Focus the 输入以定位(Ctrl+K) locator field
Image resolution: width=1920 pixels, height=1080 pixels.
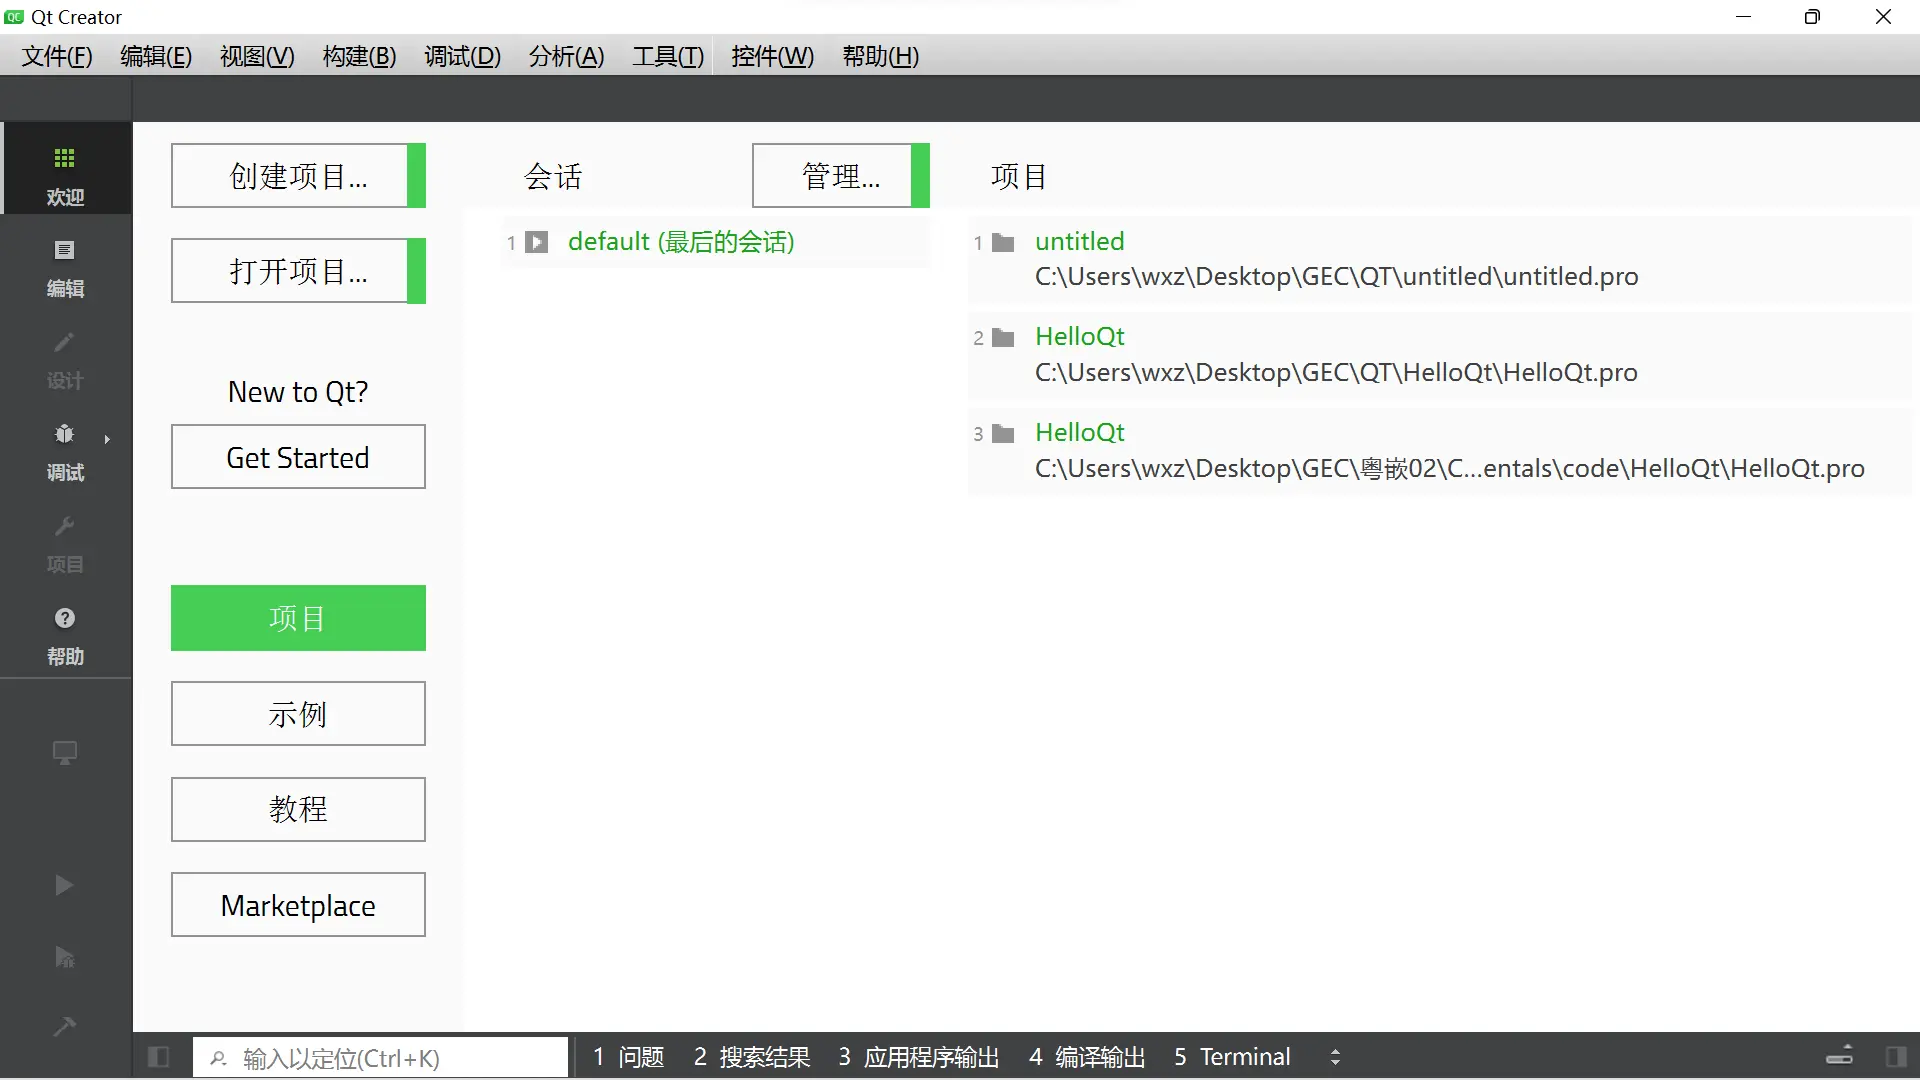pyautogui.click(x=381, y=1058)
